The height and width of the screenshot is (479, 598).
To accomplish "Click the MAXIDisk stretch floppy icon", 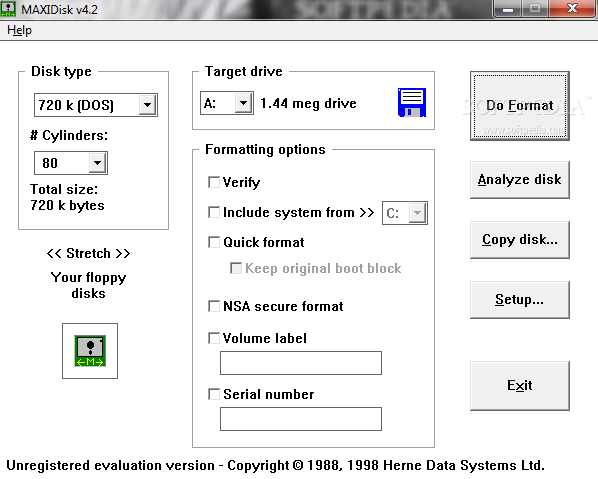I will (90, 351).
